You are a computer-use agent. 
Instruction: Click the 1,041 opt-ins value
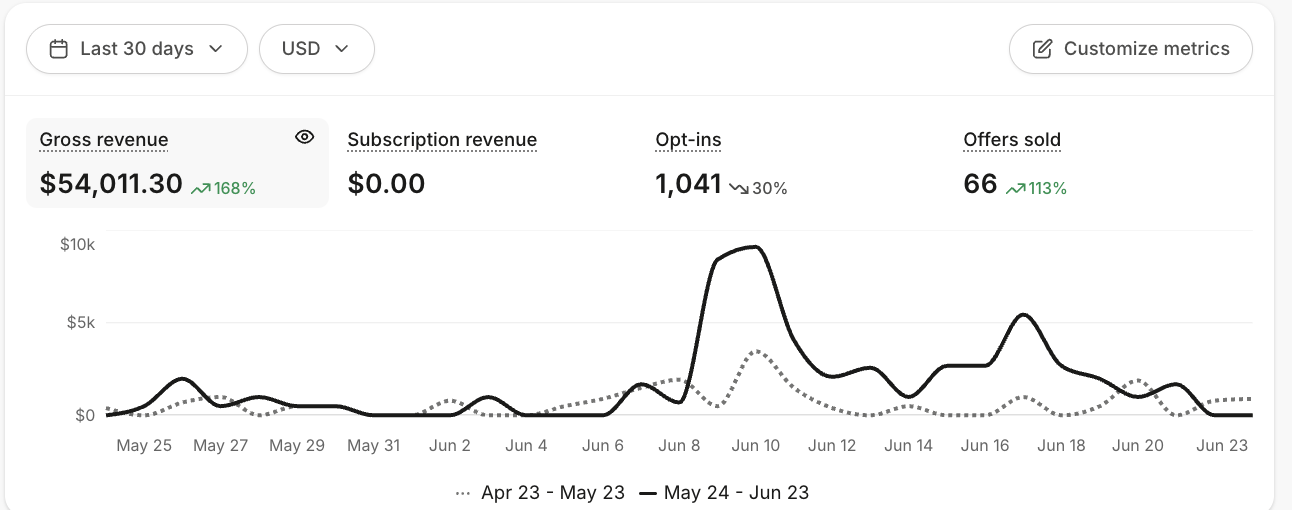[x=688, y=184]
